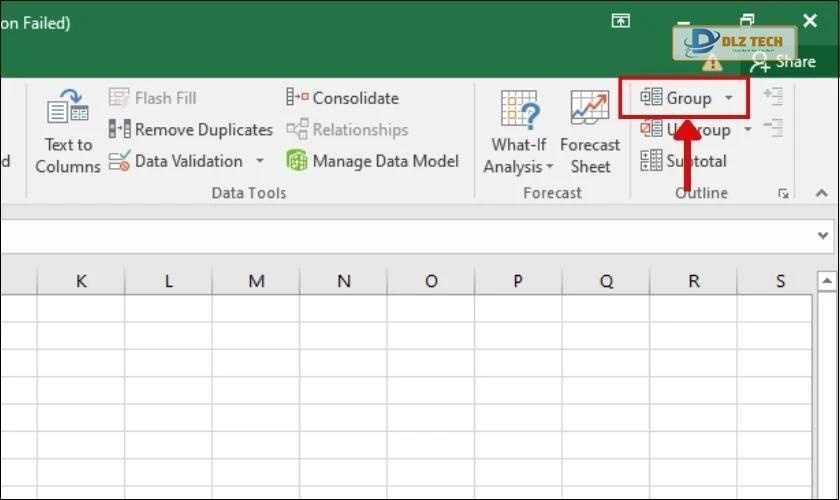This screenshot has height=500, width=840.
Task: Expand the formula bar with chevron
Action: coord(823,236)
